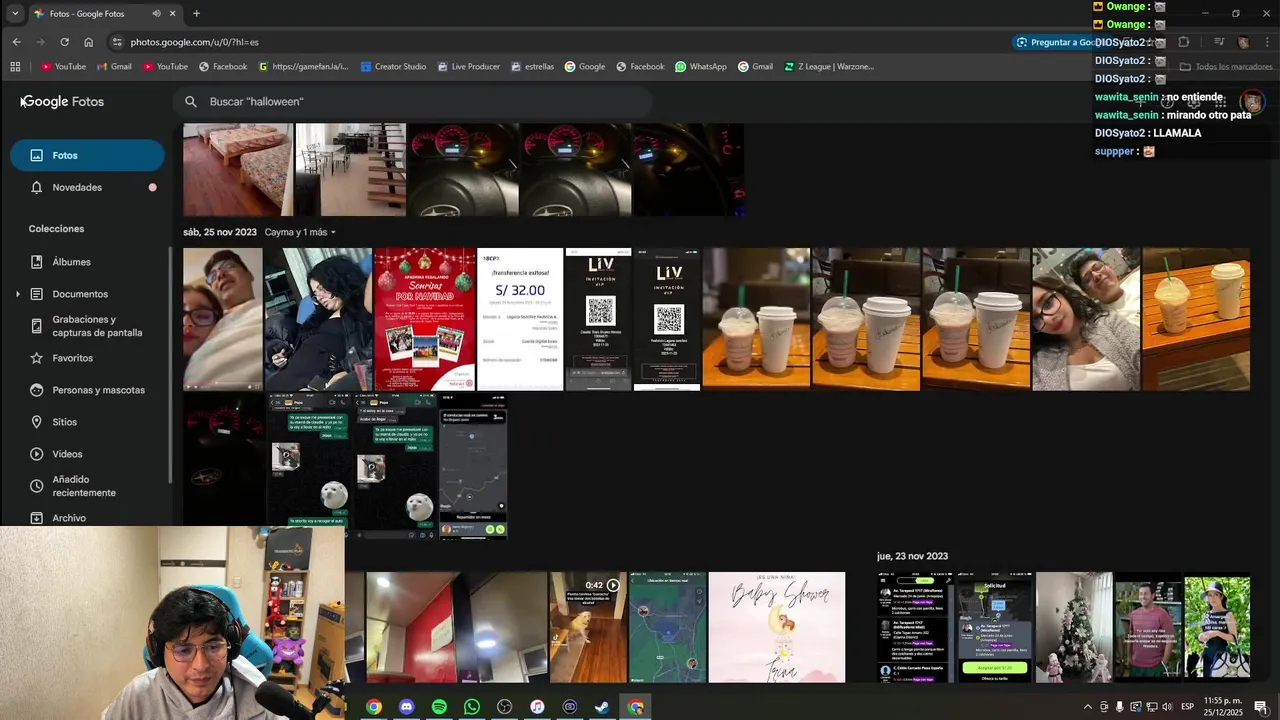Open Personas y mascotas
Image resolution: width=1280 pixels, height=720 pixels.
[x=87, y=390]
